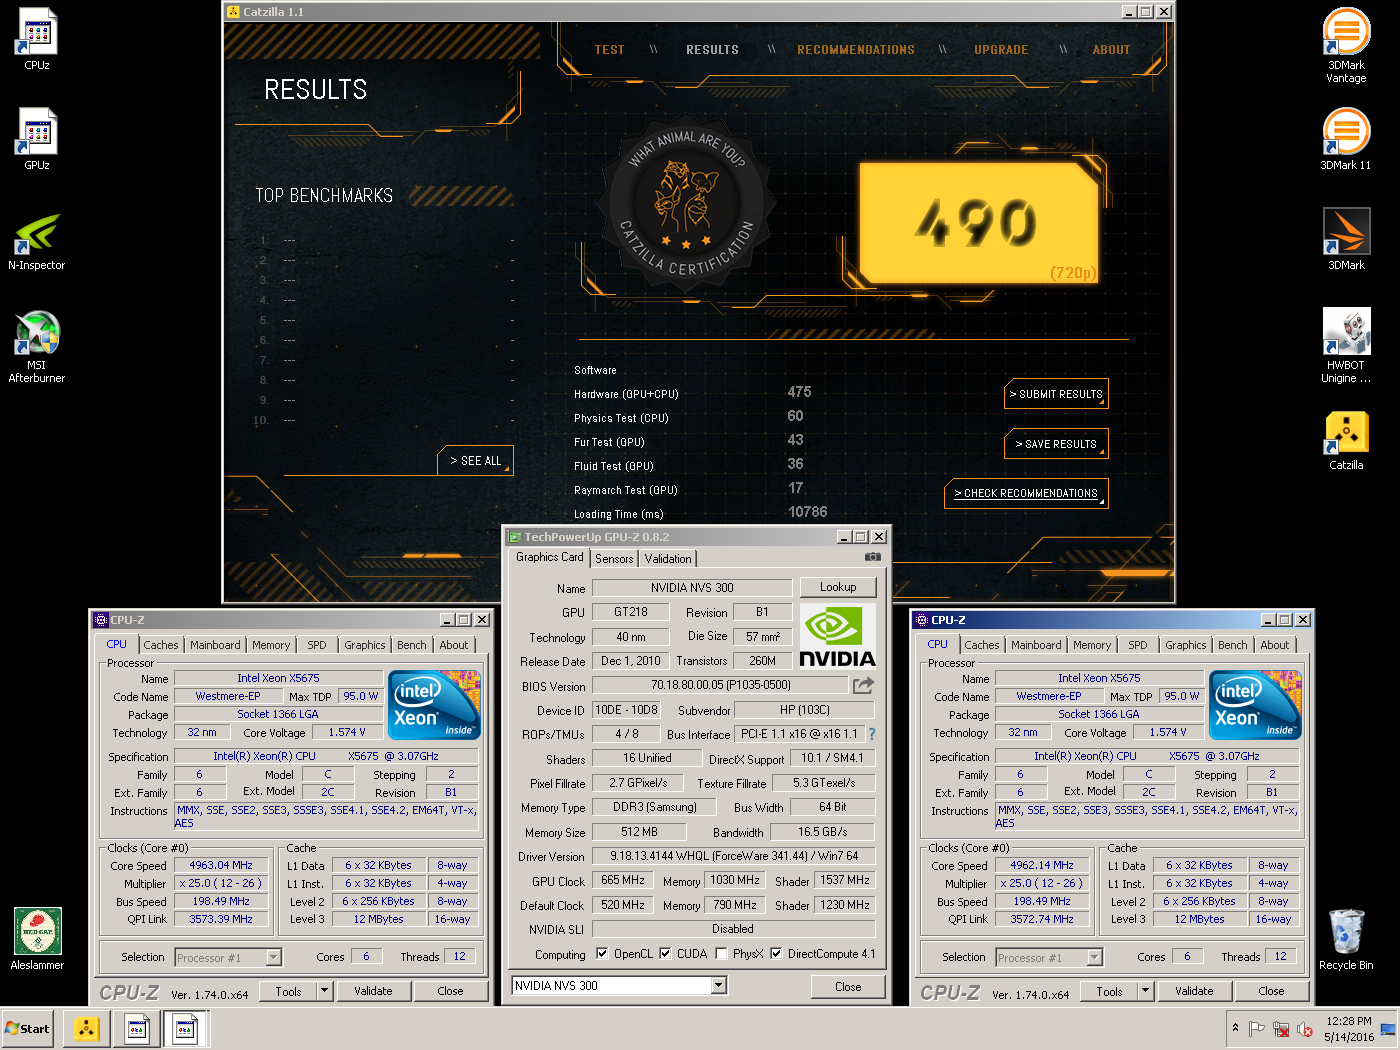Click SEE ALL top benchmarks
Viewport: 1400px width, 1050px height.
pyautogui.click(x=475, y=460)
